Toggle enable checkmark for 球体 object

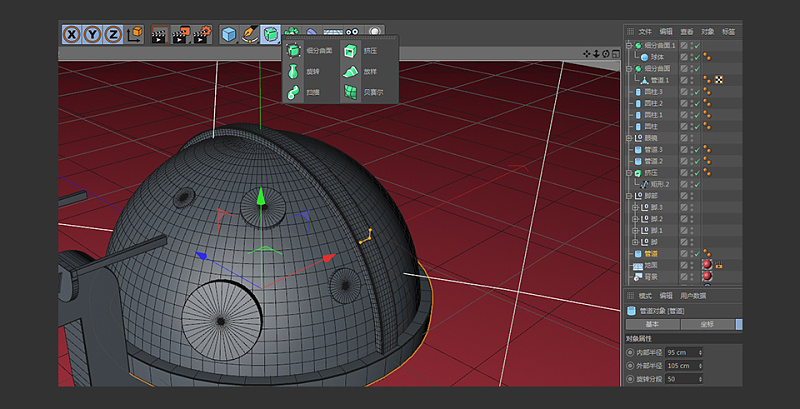695,57
